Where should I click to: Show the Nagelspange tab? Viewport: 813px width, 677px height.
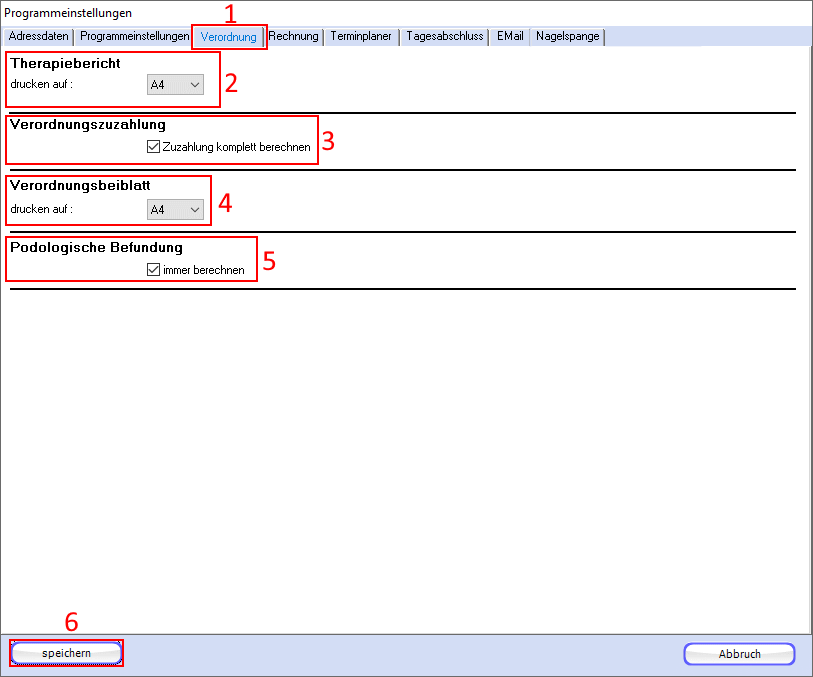[x=567, y=37]
